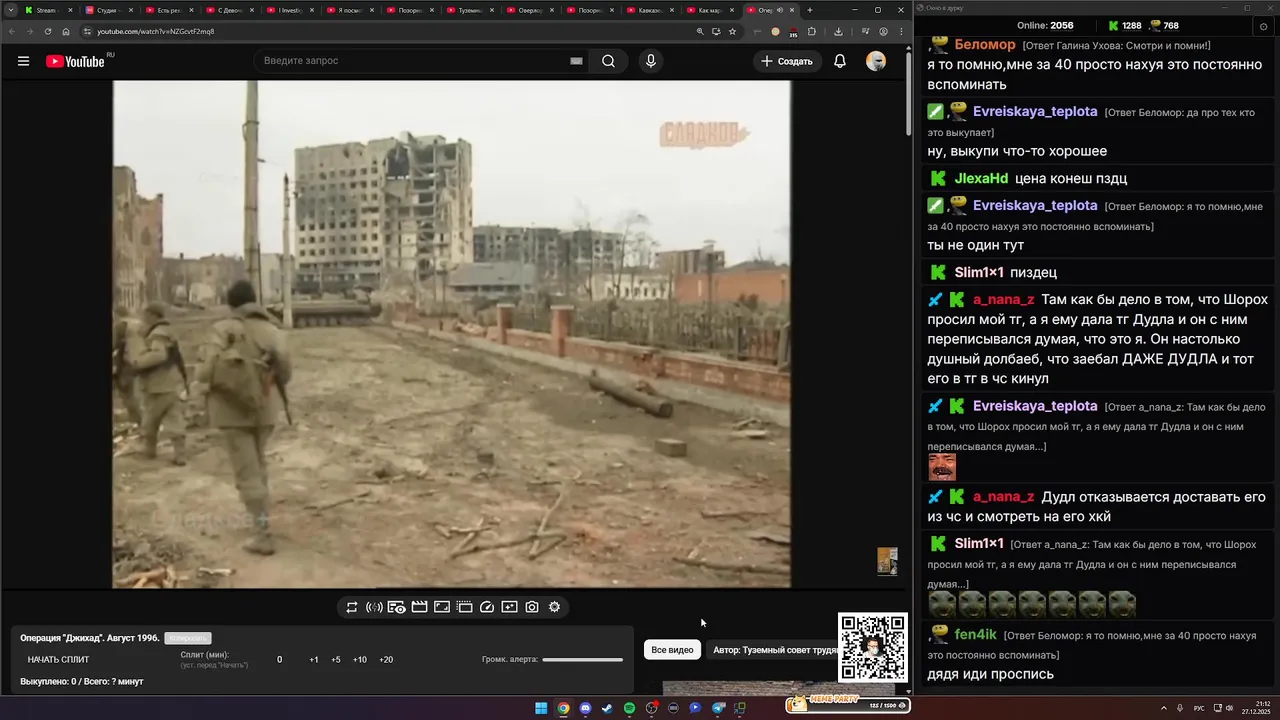Reload the page in browser
Screen dimensions: 1280x720
tap(47, 31)
